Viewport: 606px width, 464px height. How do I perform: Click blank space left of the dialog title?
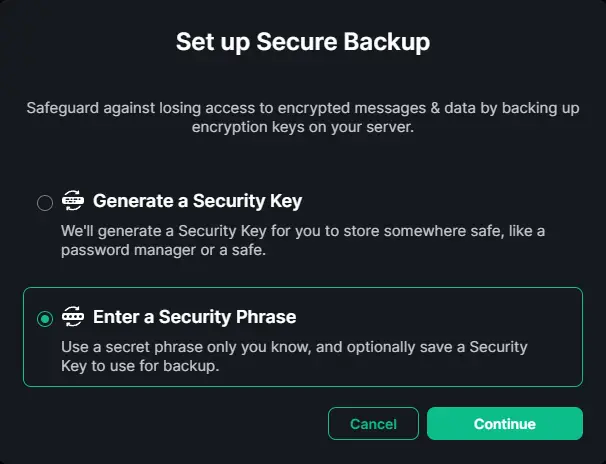90,41
